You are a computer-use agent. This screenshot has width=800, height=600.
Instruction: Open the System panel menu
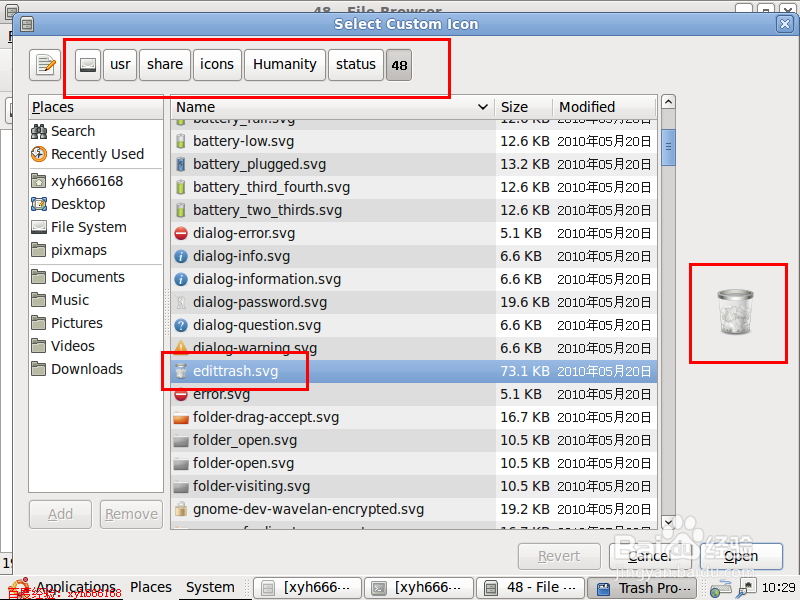(x=210, y=587)
